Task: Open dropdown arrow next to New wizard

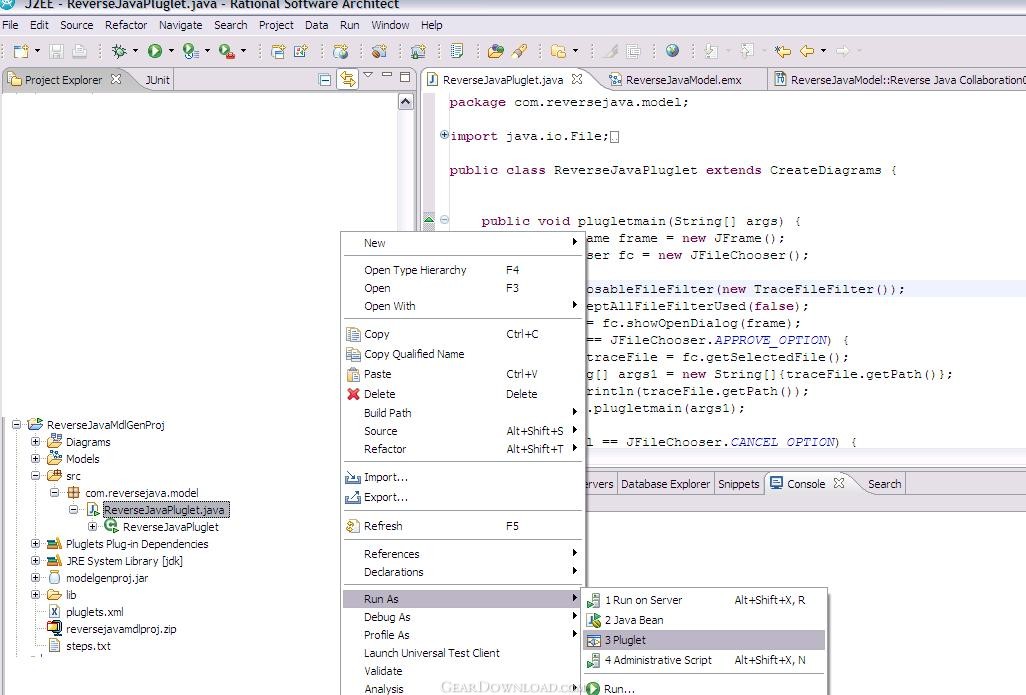Action: (37, 51)
